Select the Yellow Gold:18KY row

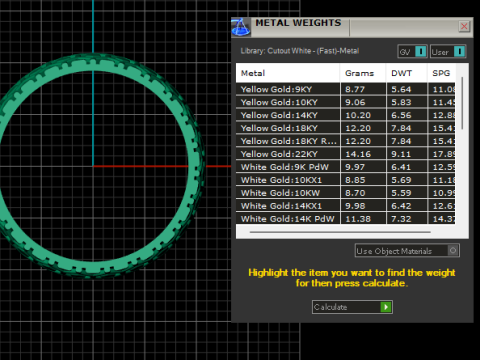tap(345, 128)
